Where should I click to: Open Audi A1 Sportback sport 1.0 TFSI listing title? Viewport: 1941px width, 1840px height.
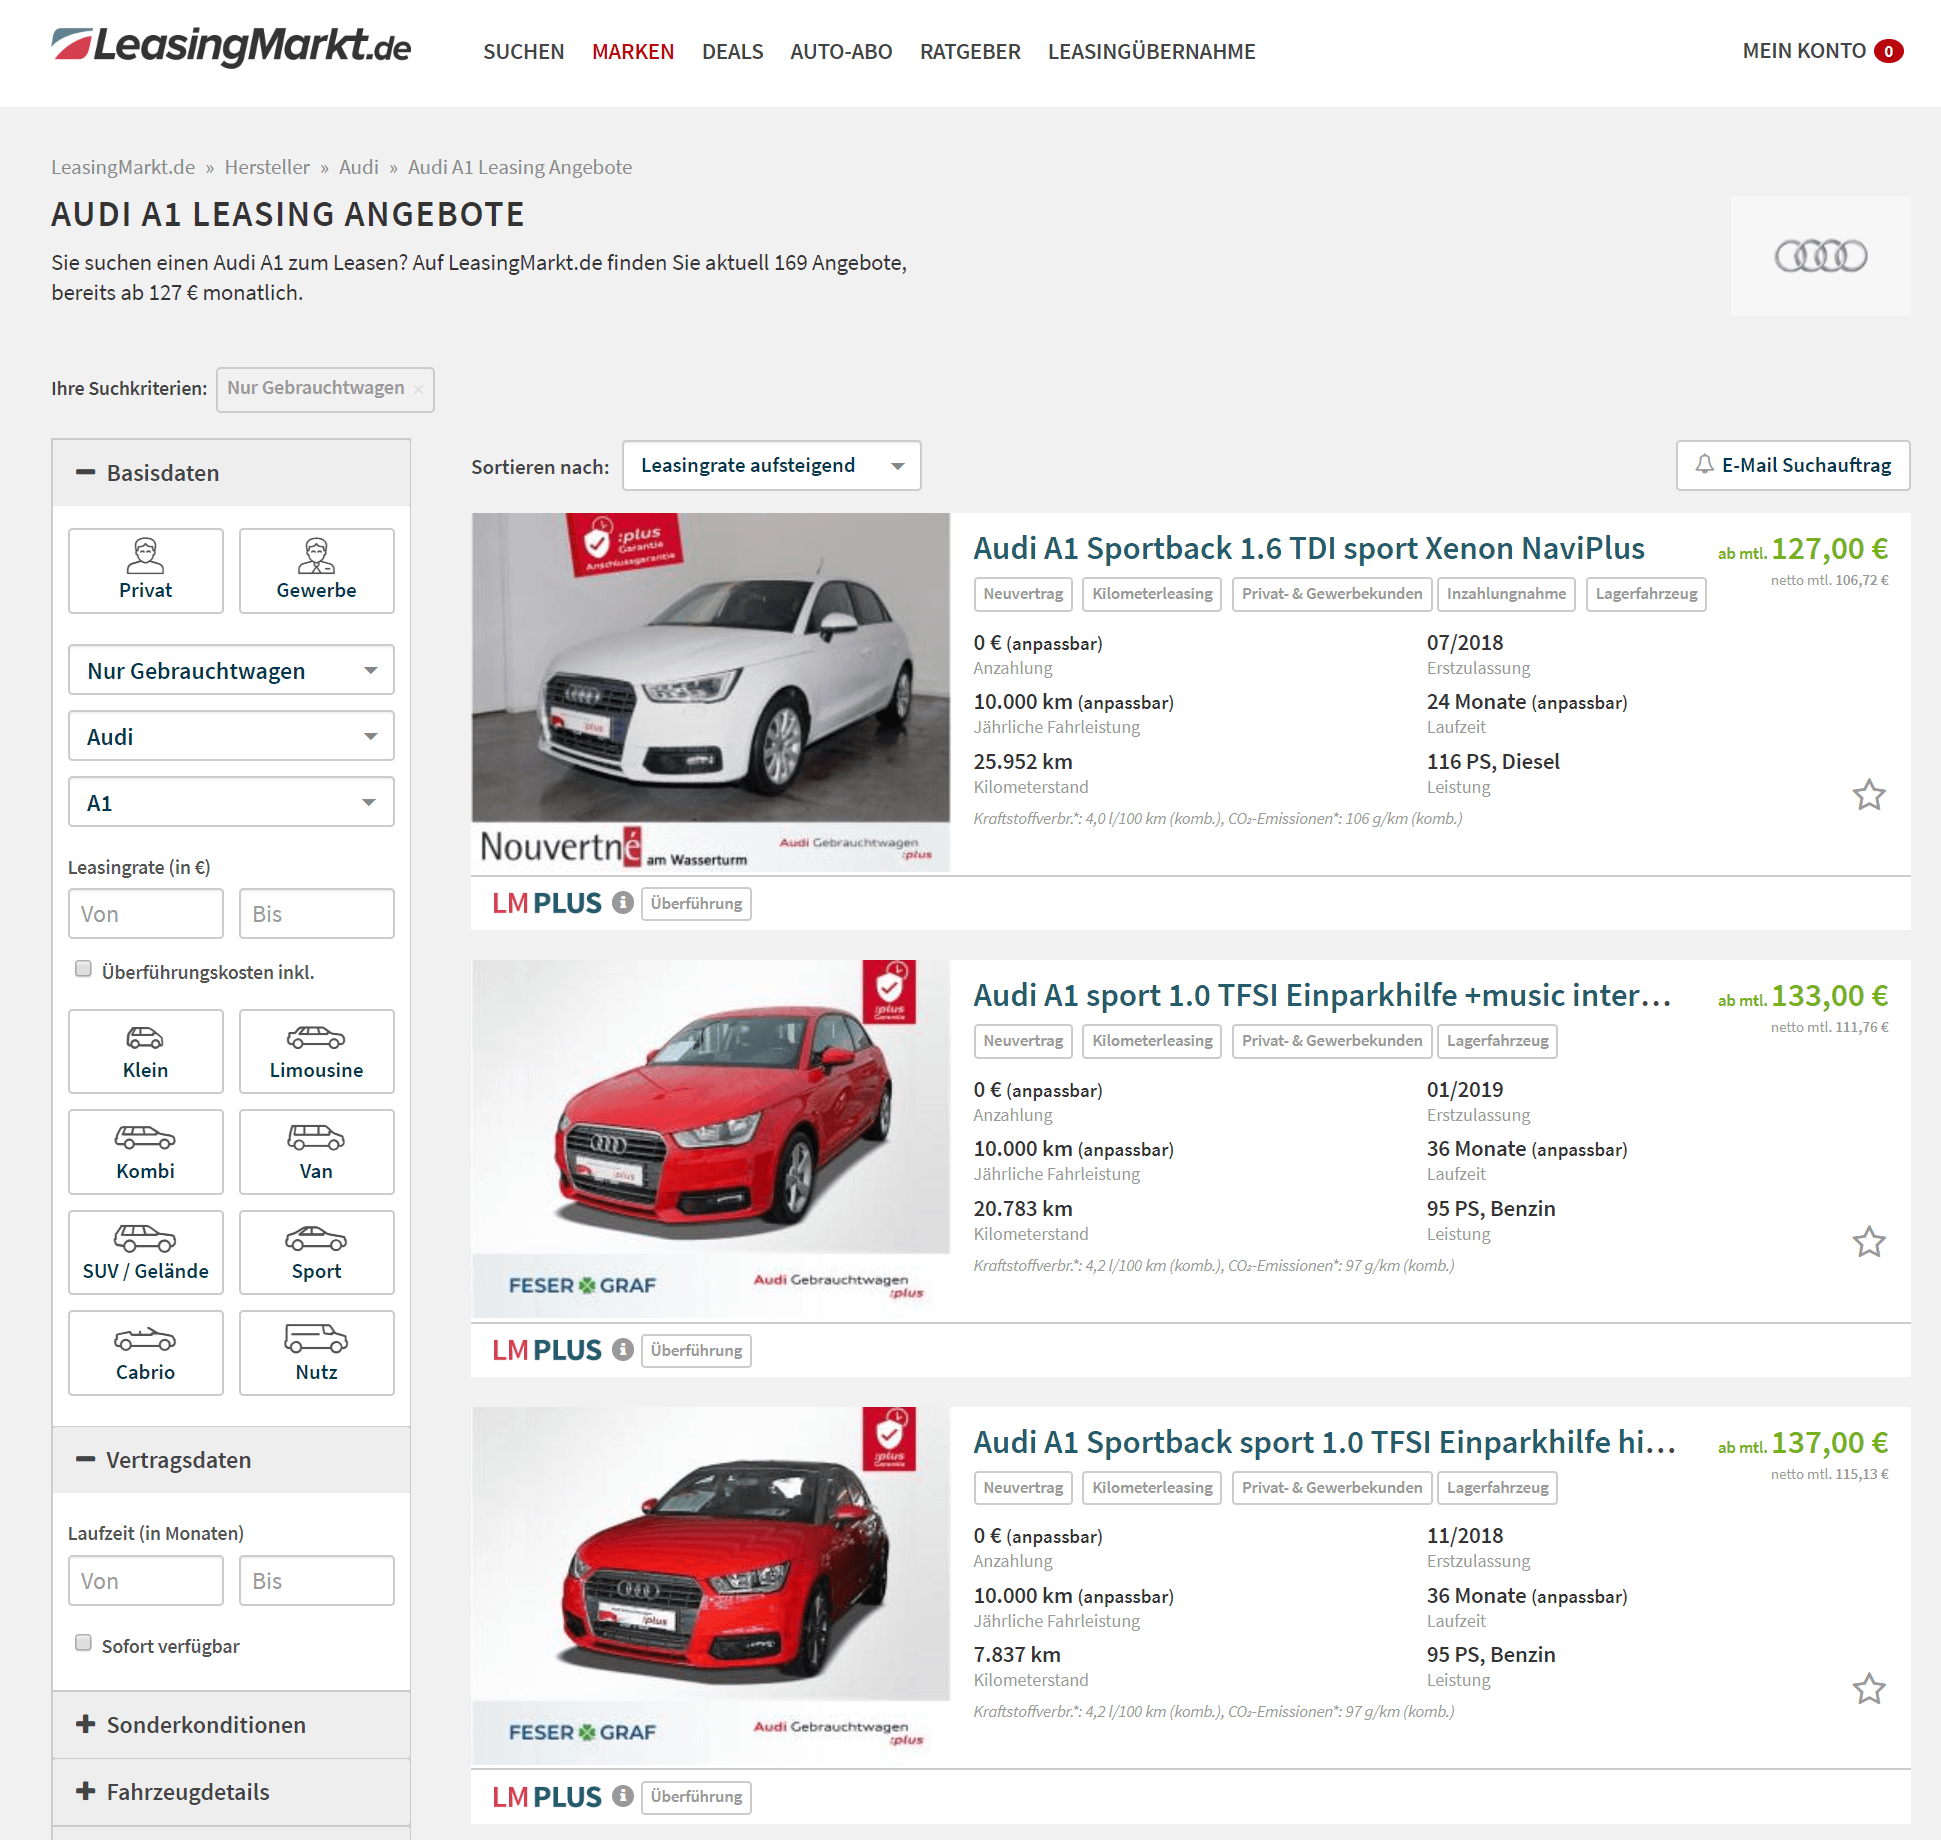coord(1325,1442)
